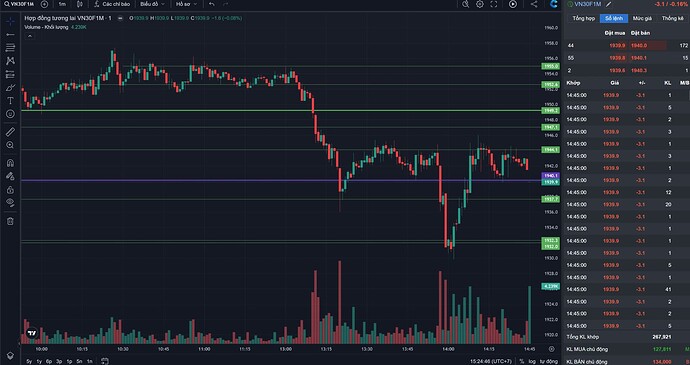Open time axis settings icon near 14:45
Screen dimensions: 690x365
pyautogui.click(x=552, y=349)
